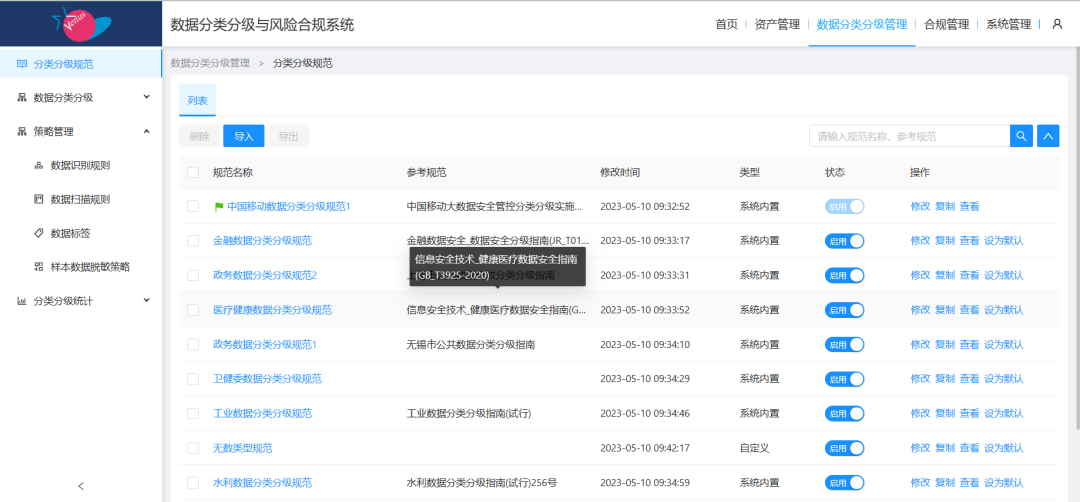Open the 资产管理 top menu
Image resolution: width=1080 pixels, height=502 pixels.
(777, 24)
